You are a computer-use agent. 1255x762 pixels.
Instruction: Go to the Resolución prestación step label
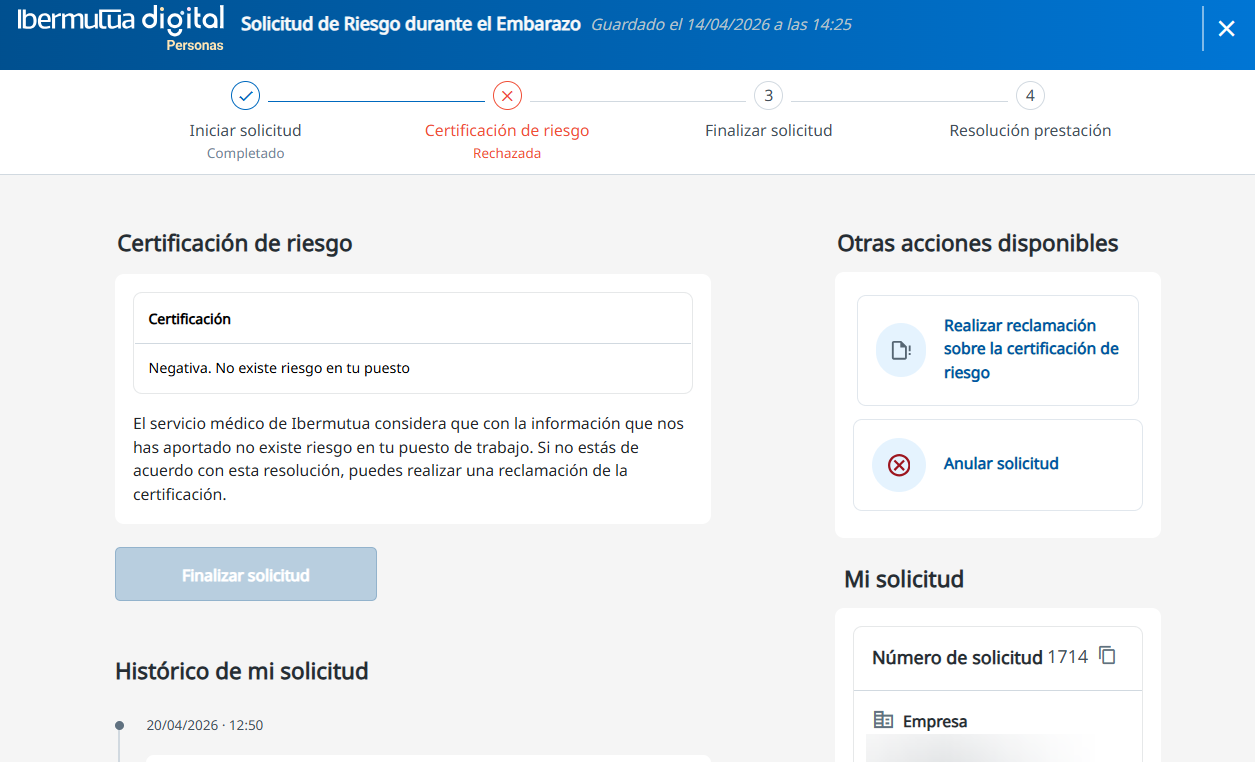tap(1030, 130)
